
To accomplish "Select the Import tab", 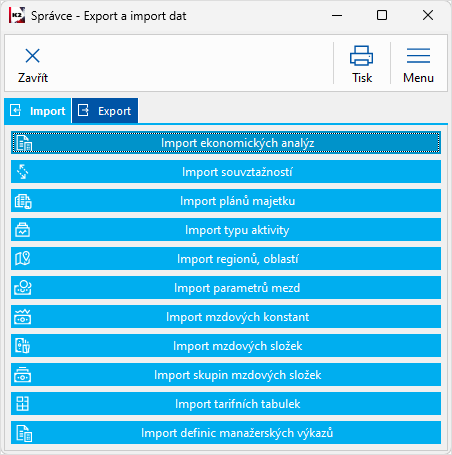I will (38, 111).
